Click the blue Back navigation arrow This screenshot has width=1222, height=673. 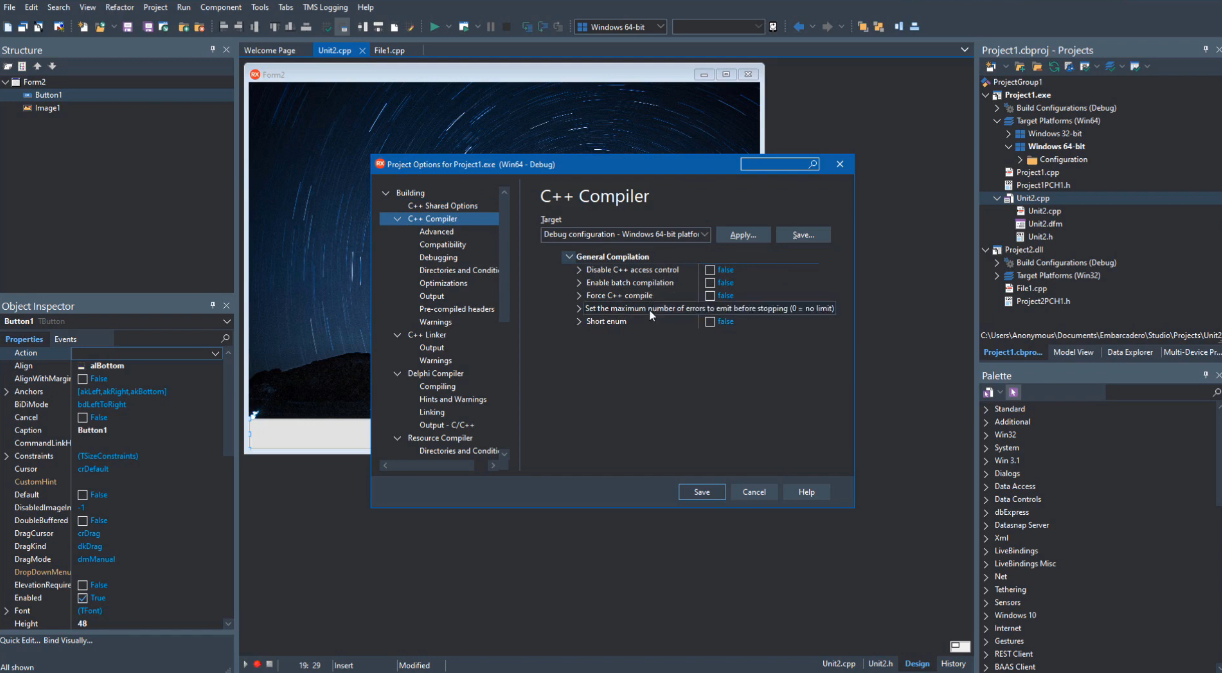pyautogui.click(x=798, y=27)
